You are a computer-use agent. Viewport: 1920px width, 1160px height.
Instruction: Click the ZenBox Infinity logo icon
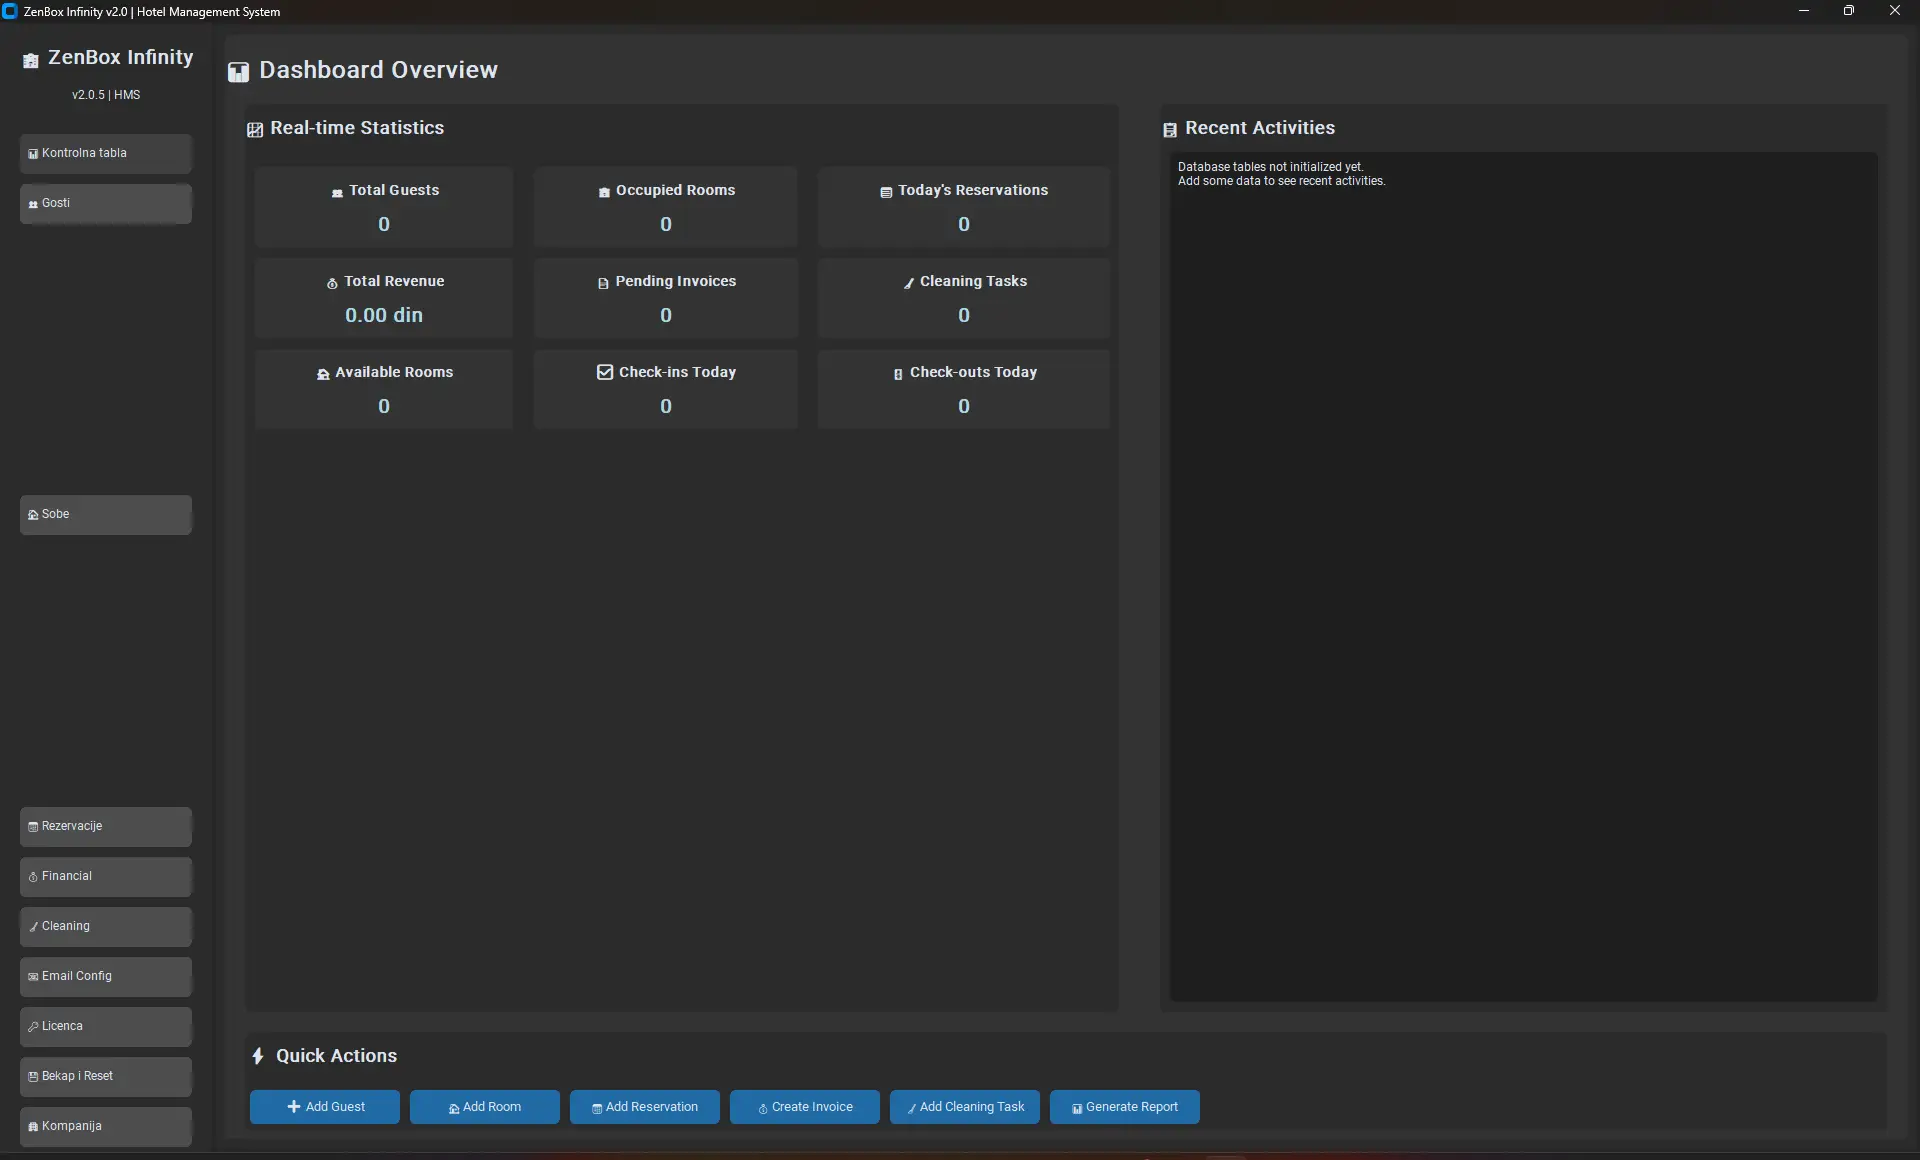[31, 61]
